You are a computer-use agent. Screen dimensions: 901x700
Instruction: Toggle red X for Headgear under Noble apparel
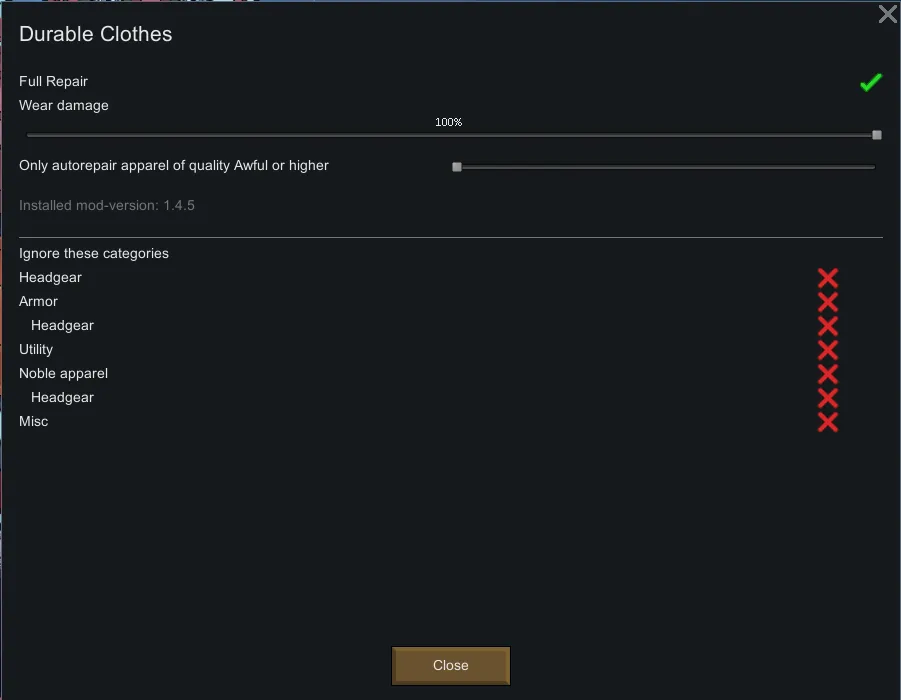[x=827, y=398]
